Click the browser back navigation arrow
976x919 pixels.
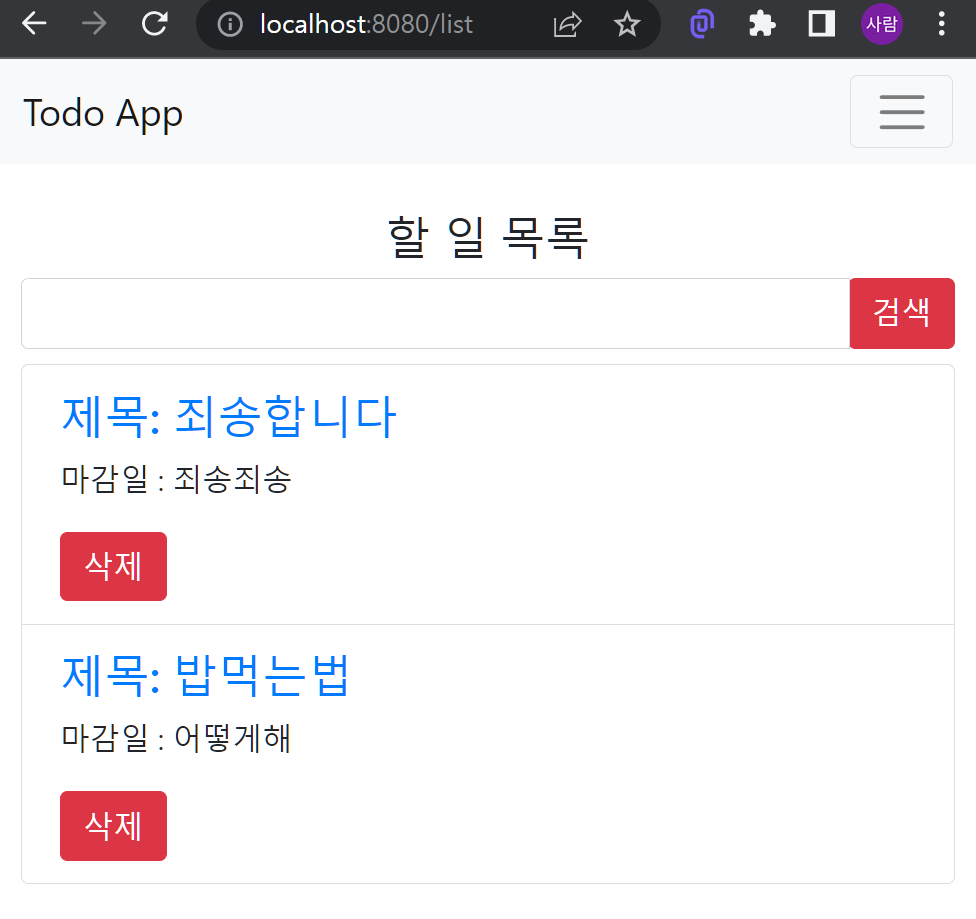click(x=33, y=23)
